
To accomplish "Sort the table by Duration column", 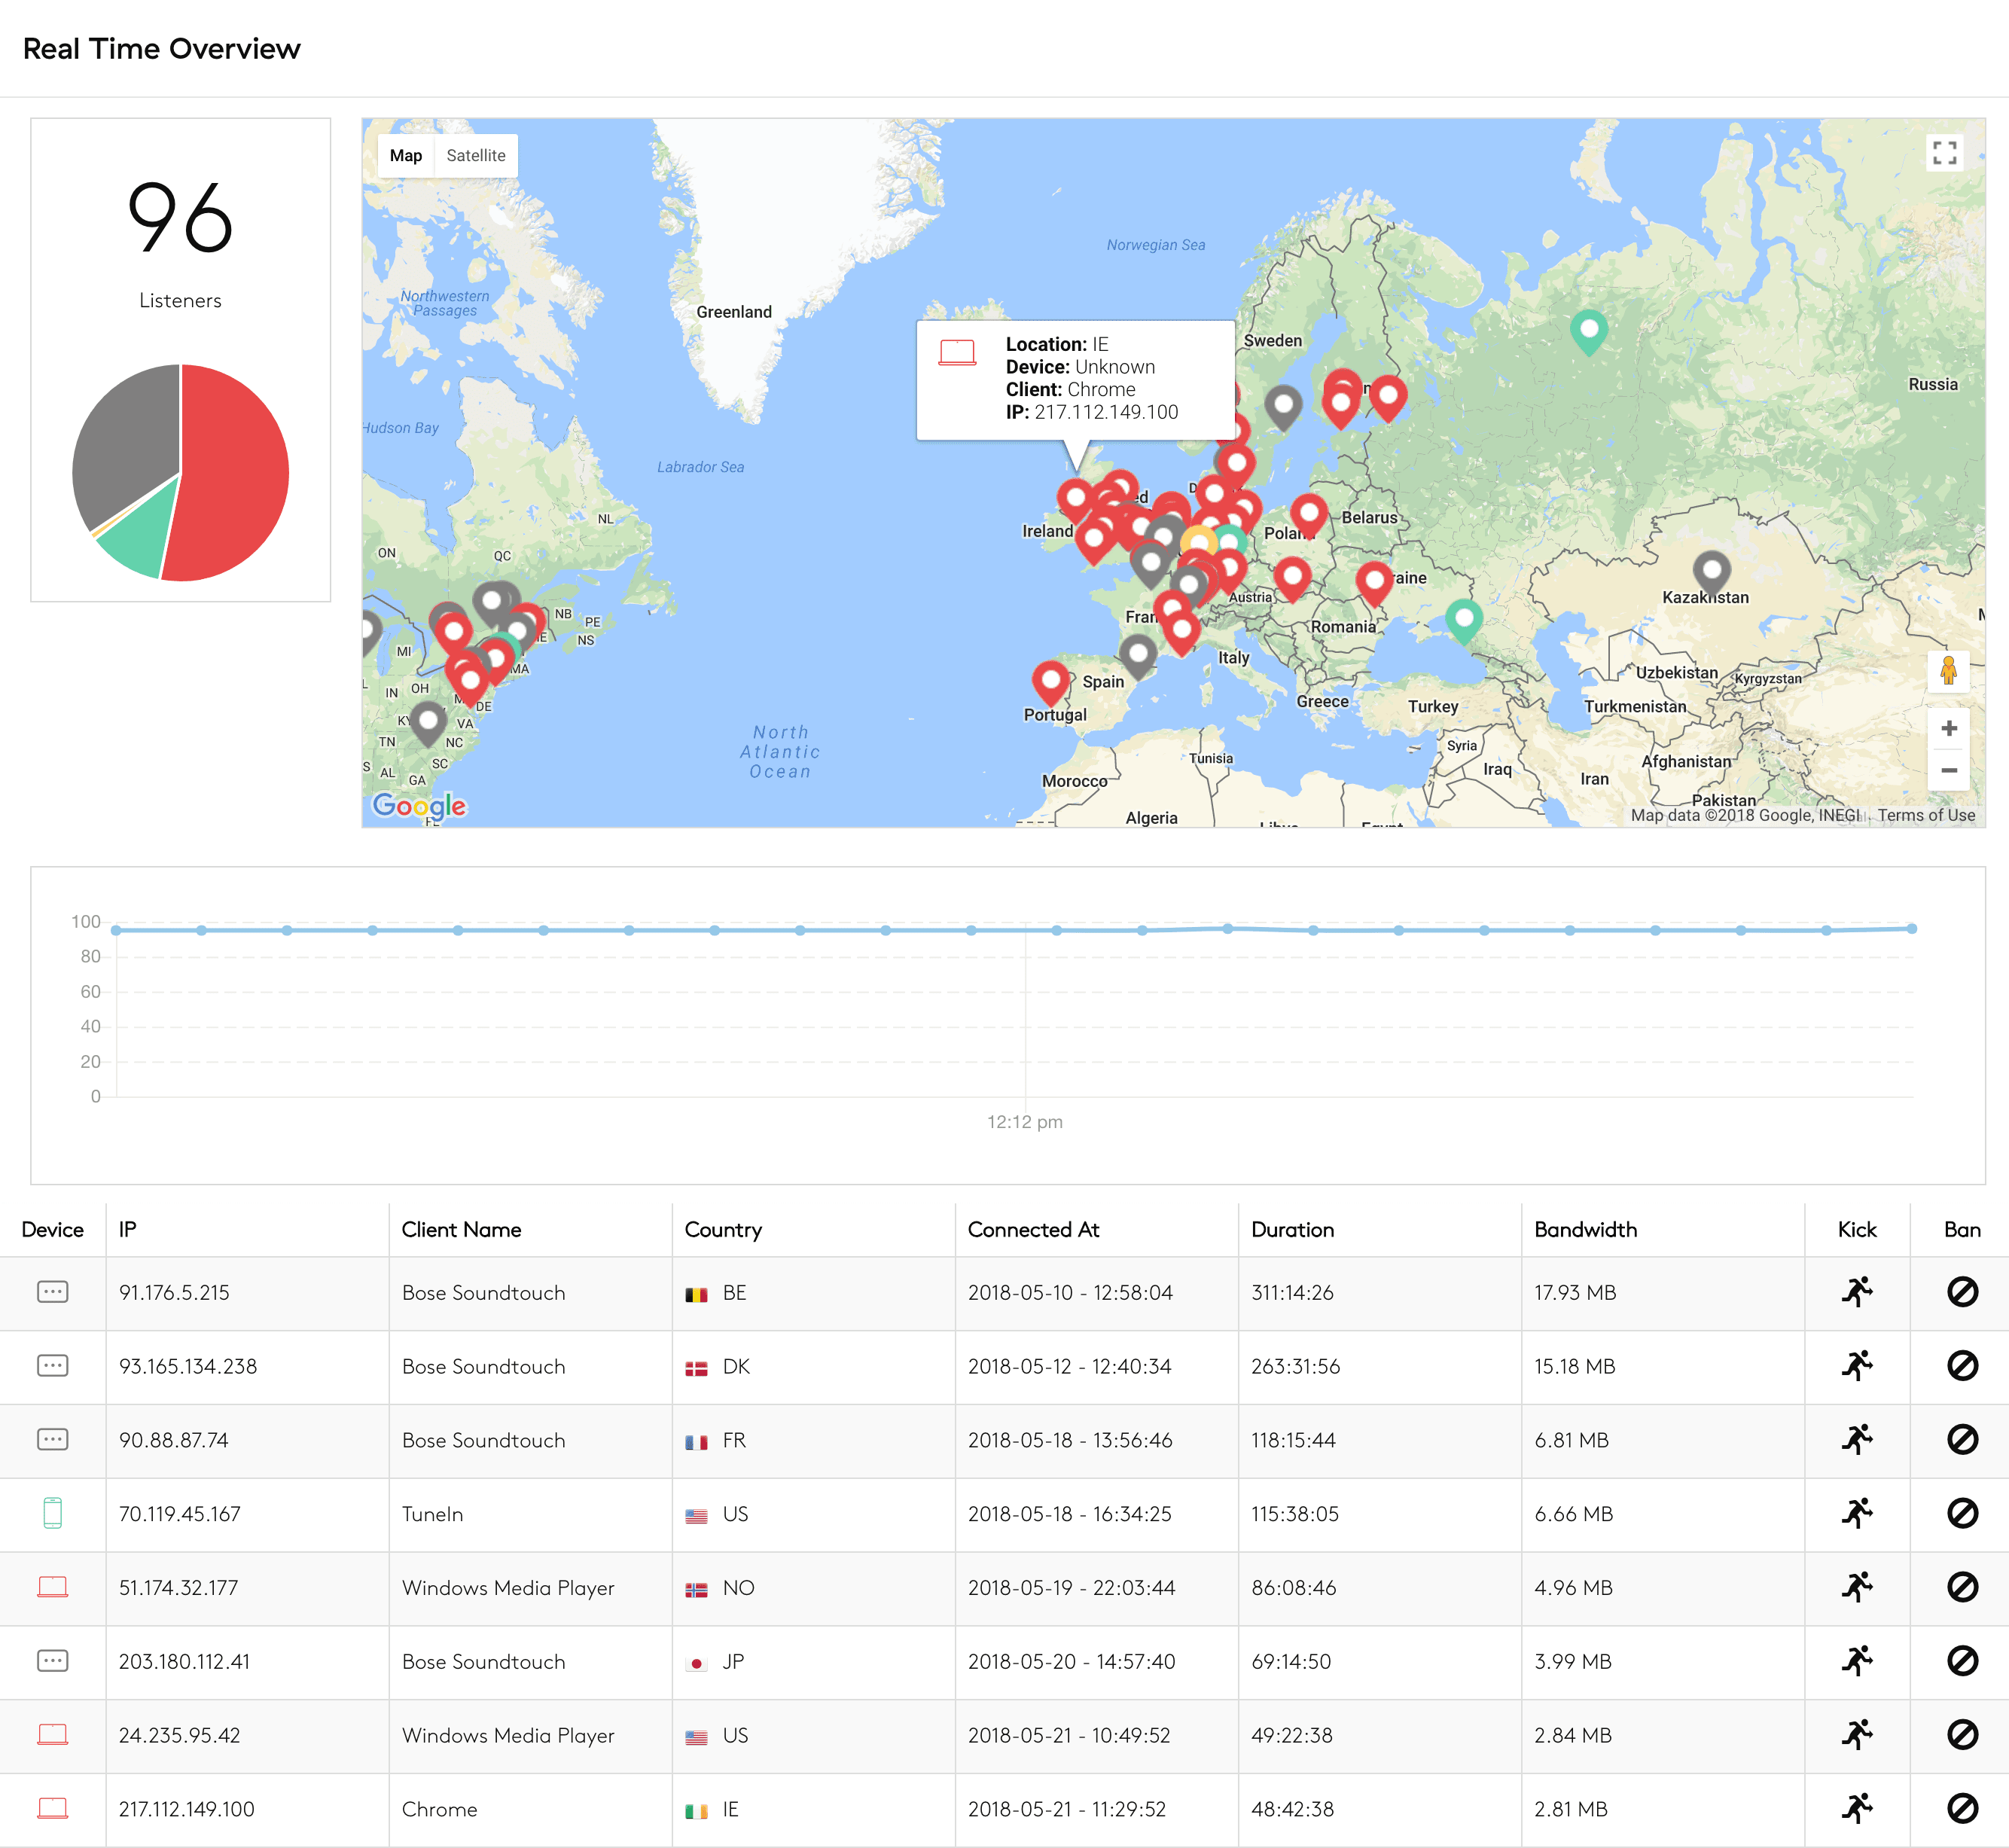I will [x=1292, y=1230].
